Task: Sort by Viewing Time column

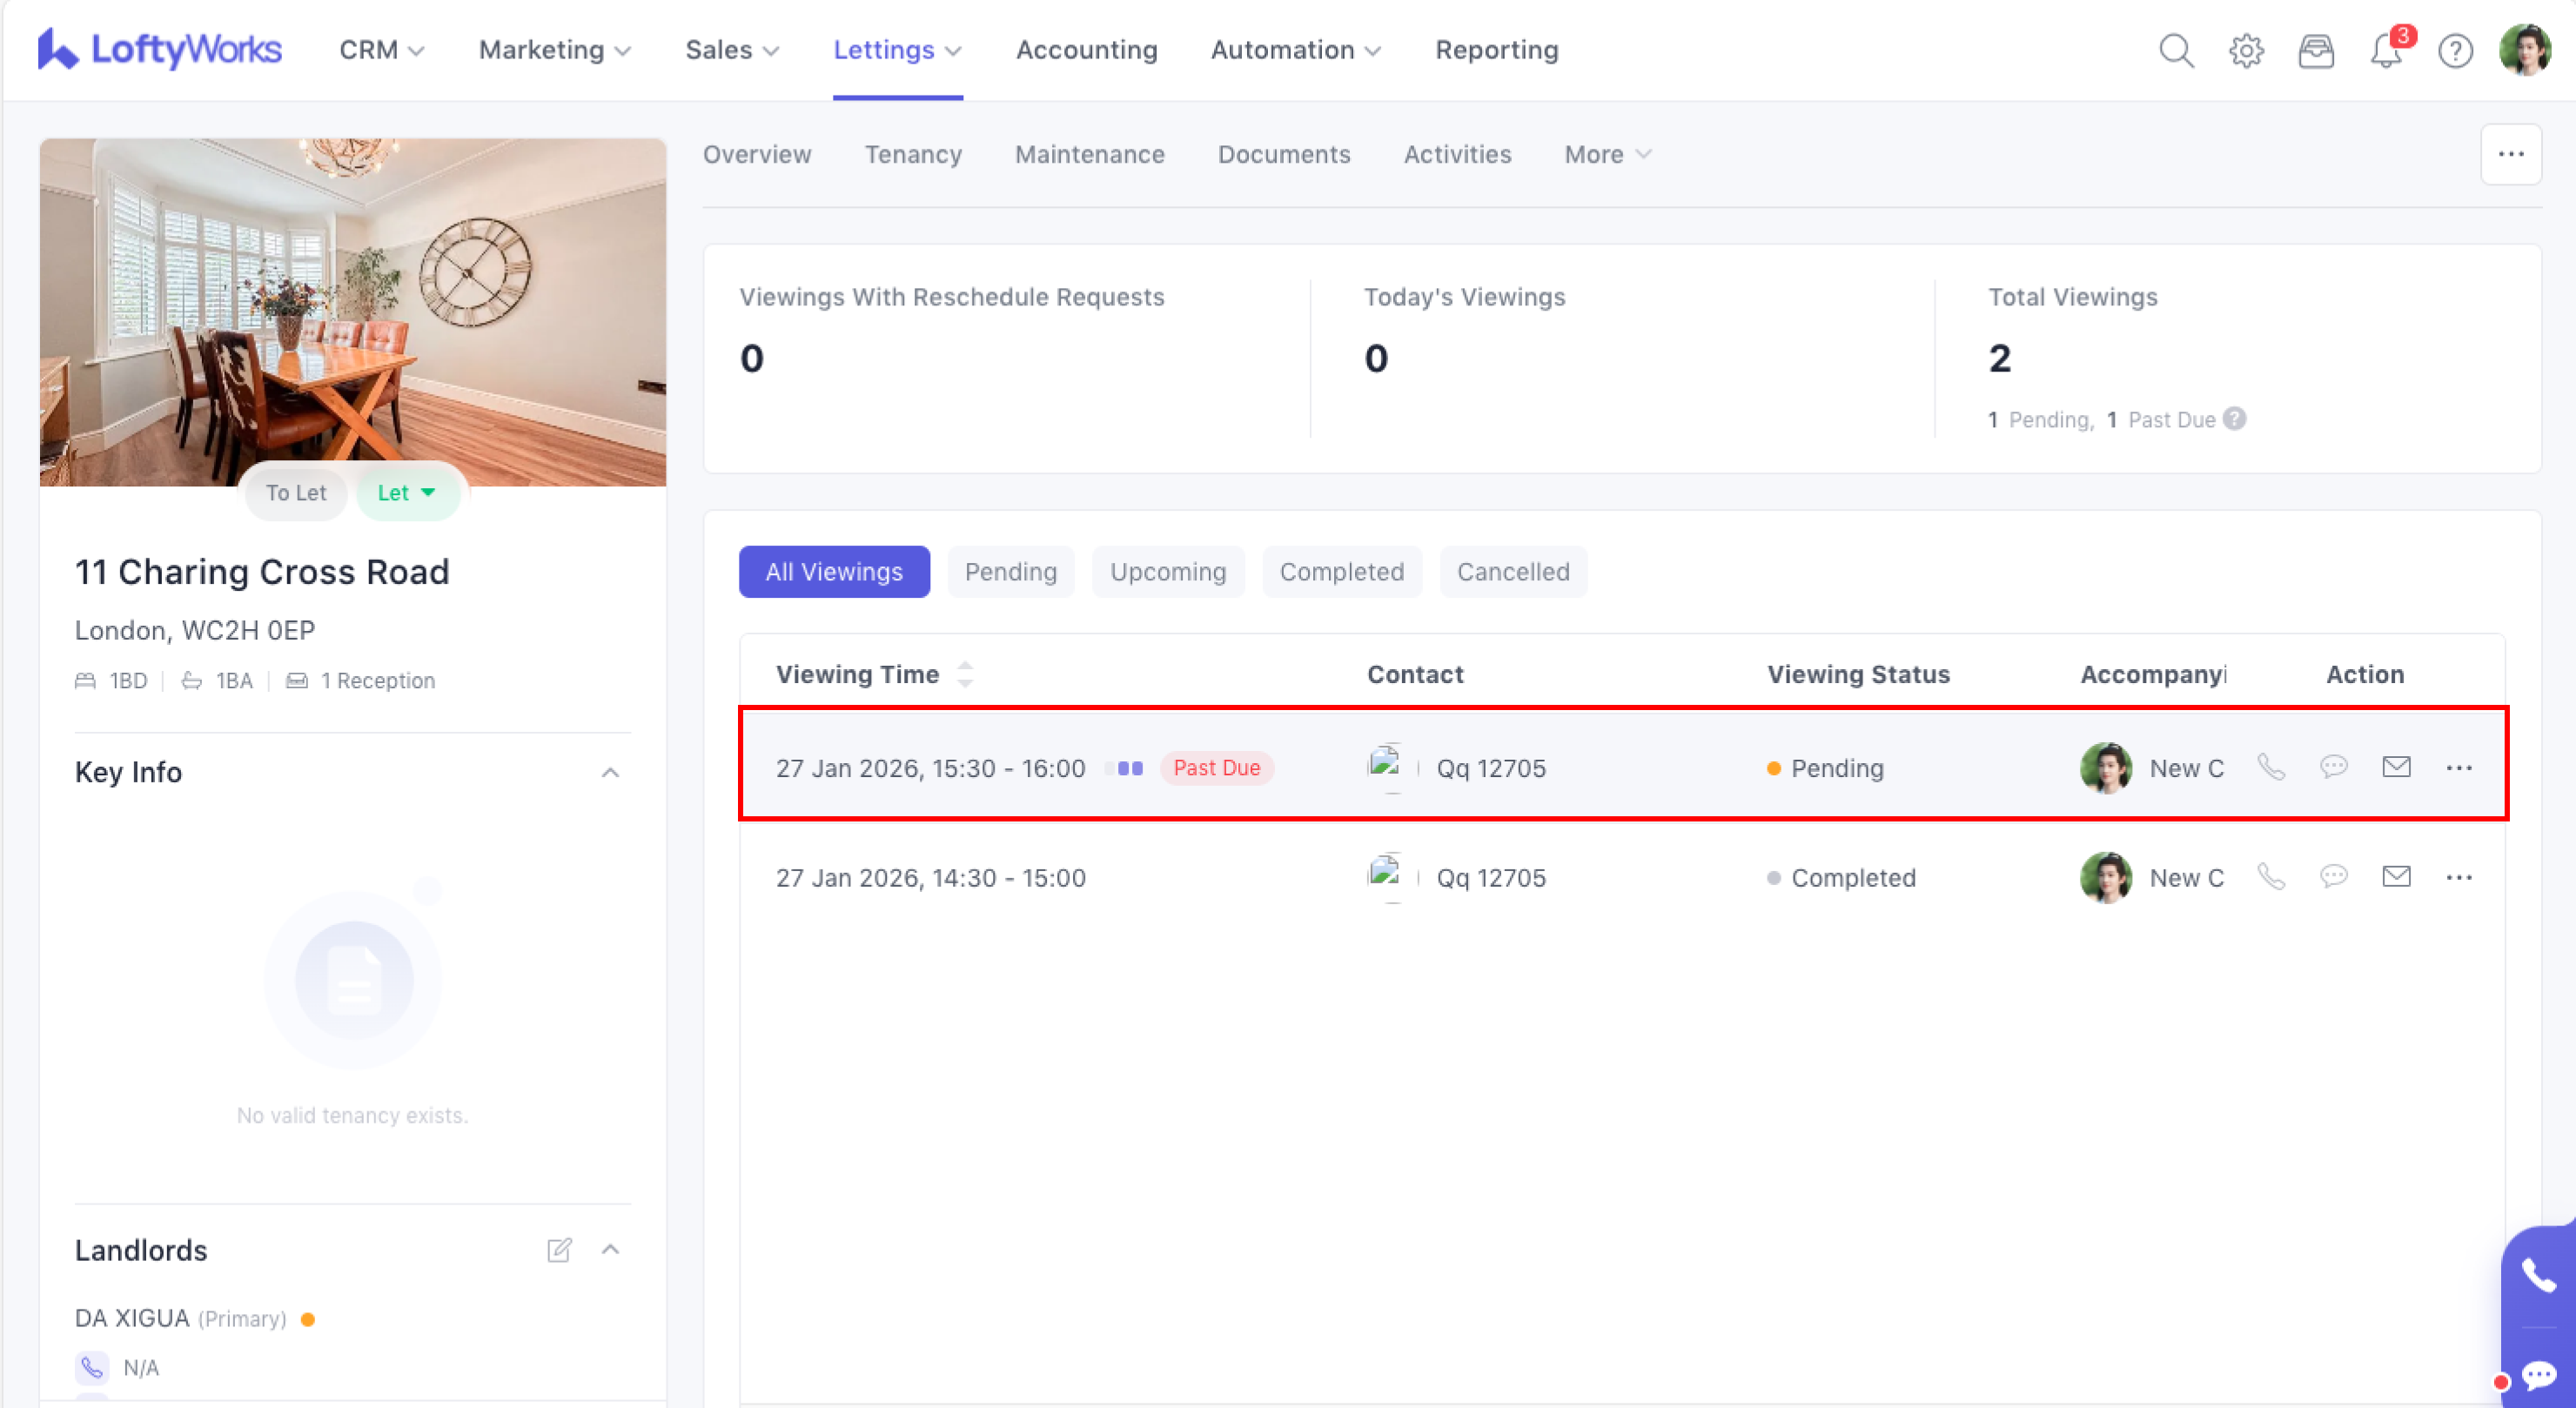Action: tap(964, 674)
